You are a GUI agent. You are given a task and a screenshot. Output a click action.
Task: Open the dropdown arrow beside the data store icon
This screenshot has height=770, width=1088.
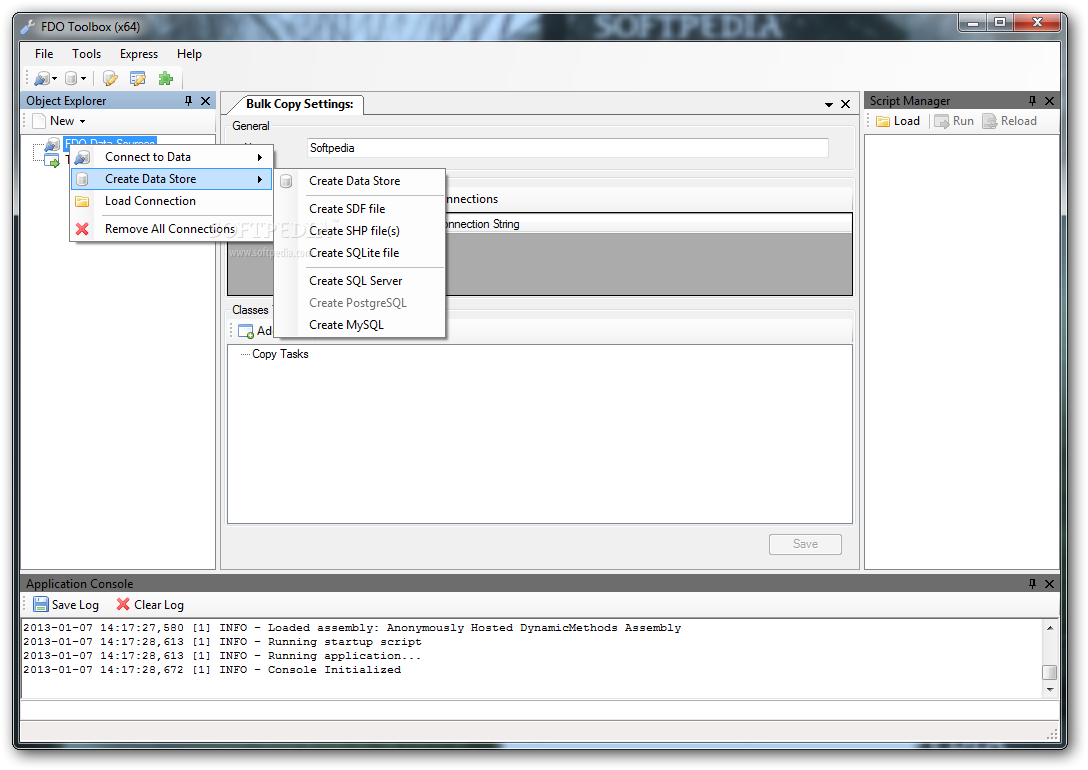coord(83,78)
